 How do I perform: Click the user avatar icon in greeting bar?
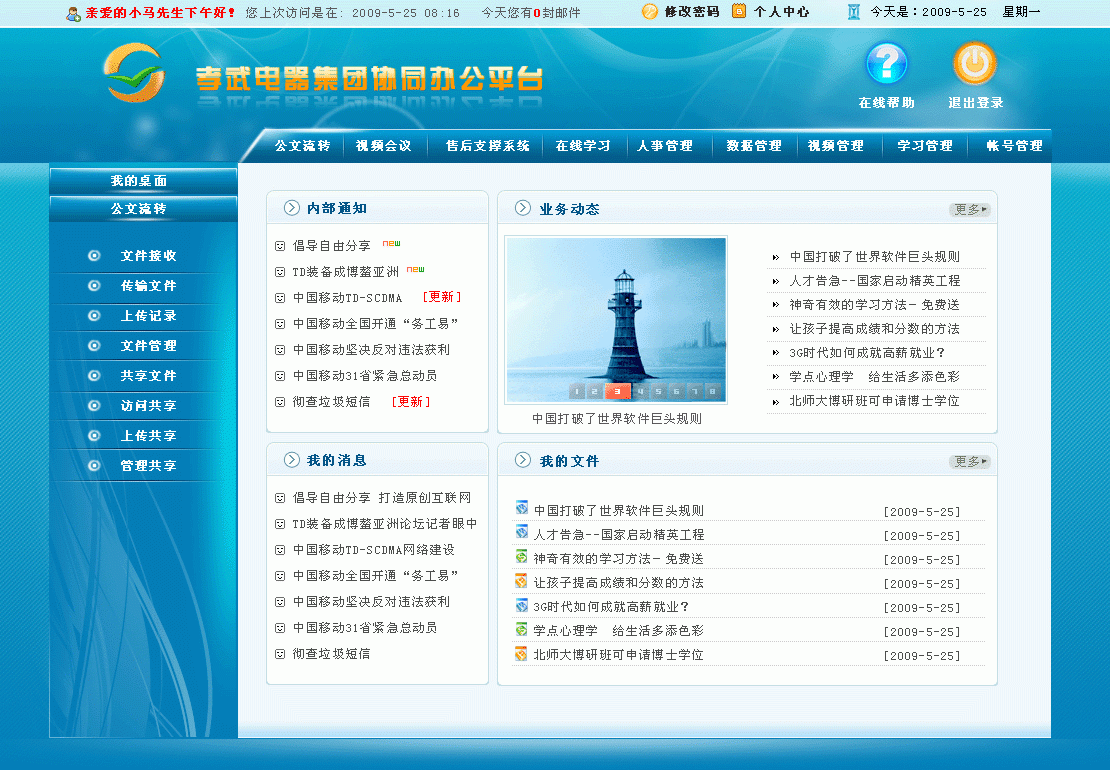(74, 13)
